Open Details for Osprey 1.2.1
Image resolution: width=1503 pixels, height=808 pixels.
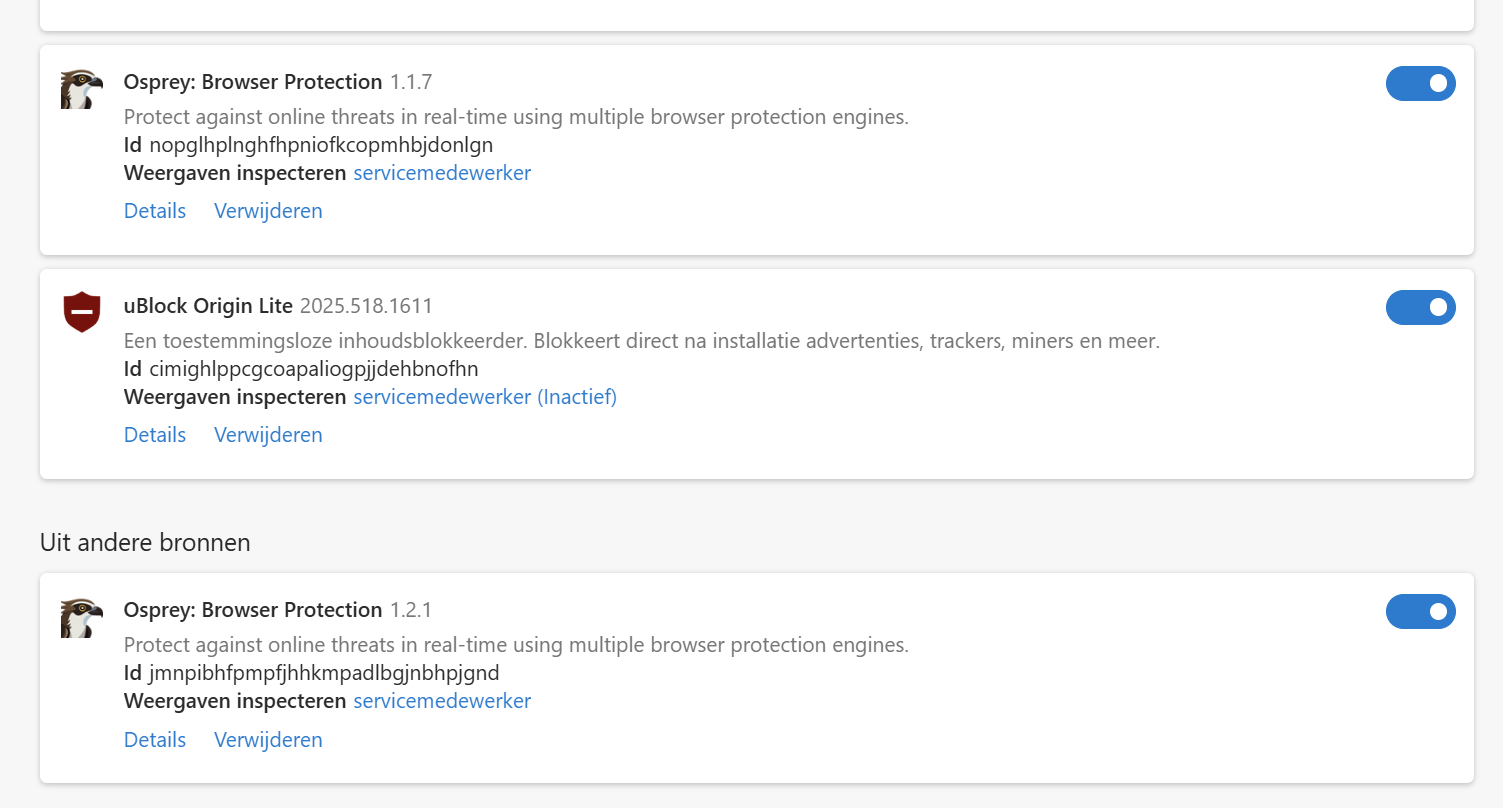pos(155,740)
